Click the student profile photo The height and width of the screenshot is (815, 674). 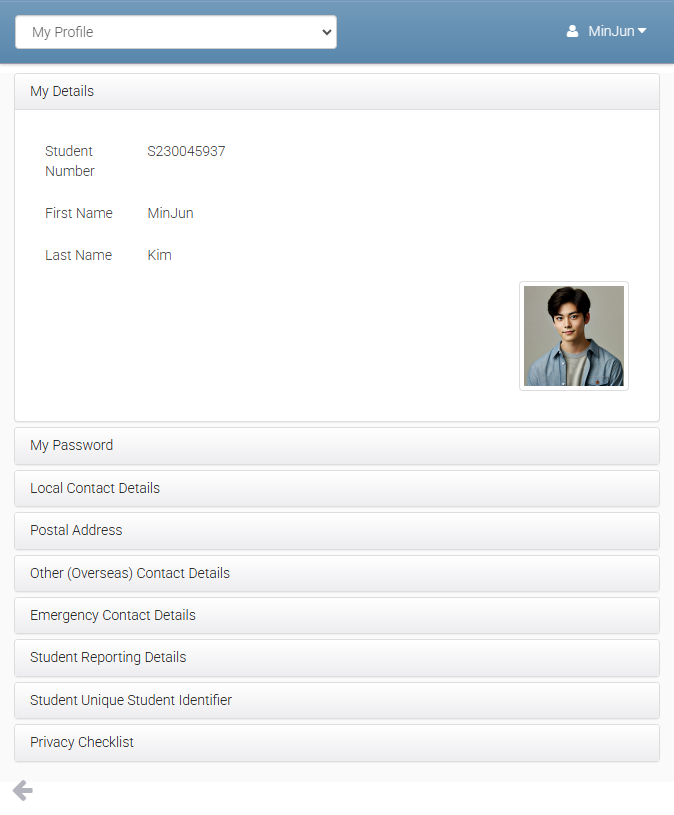click(x=574, y=336)
